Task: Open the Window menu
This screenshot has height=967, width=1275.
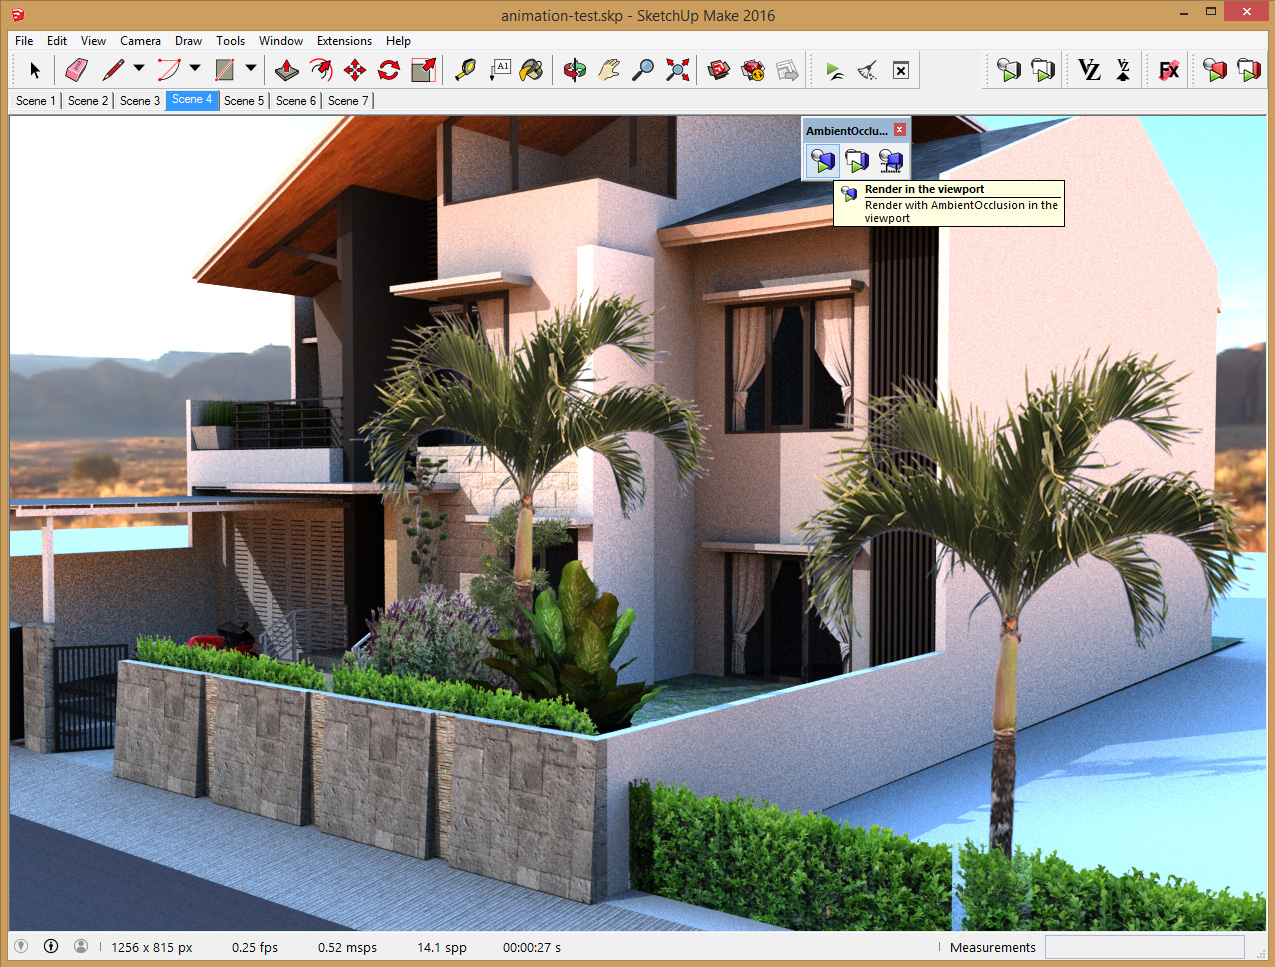Action: [x=281, y=41]
